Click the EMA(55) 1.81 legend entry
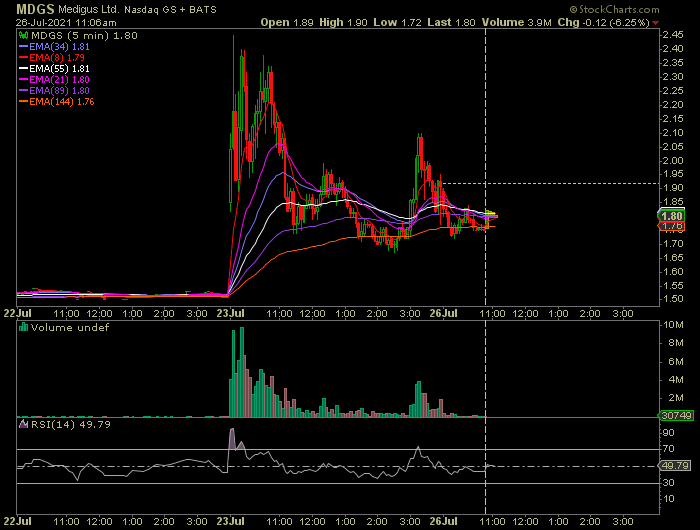700x530 pixels. 54,68
